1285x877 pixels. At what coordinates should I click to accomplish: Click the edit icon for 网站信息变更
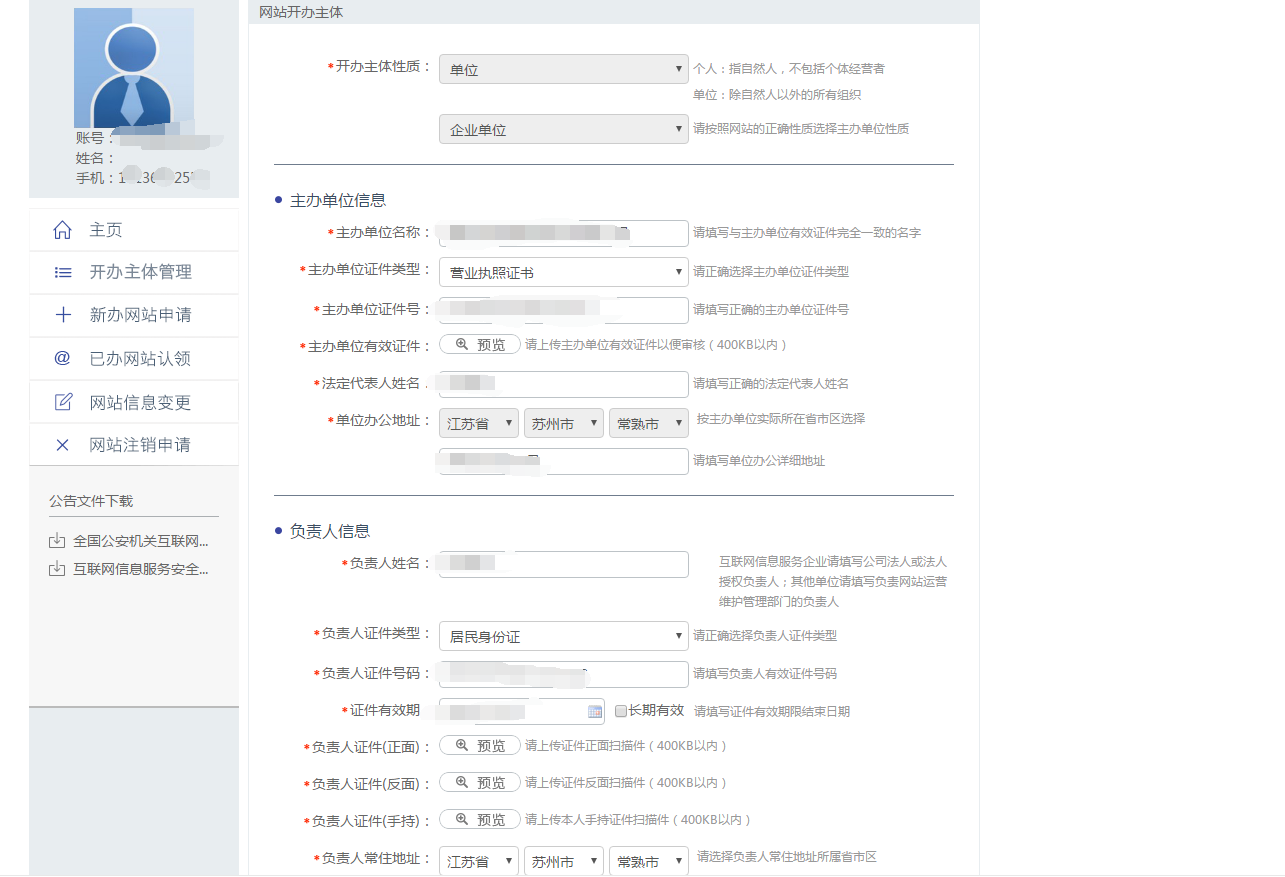tap(62, 402)
